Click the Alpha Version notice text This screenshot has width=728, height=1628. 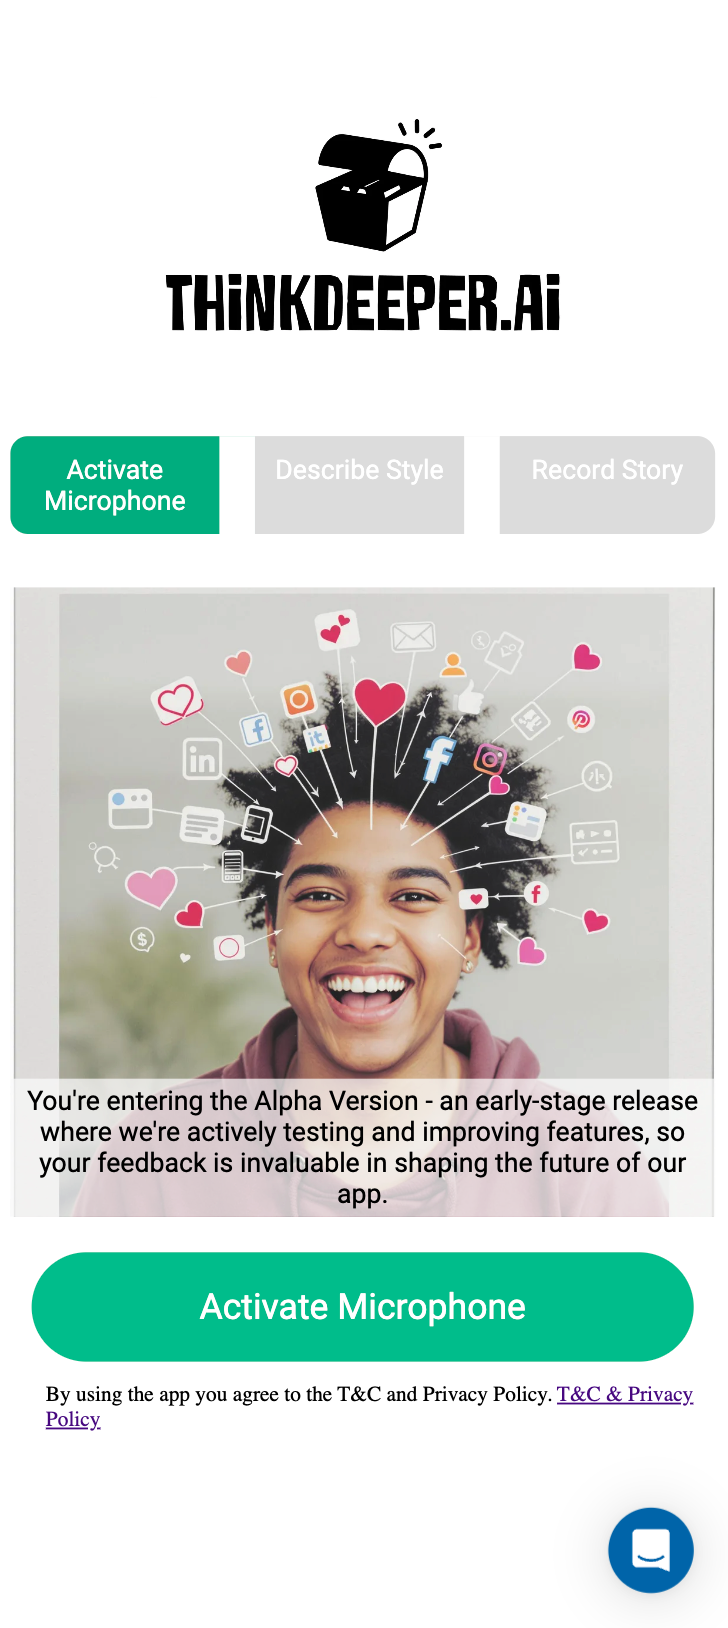pos(363,1147)
